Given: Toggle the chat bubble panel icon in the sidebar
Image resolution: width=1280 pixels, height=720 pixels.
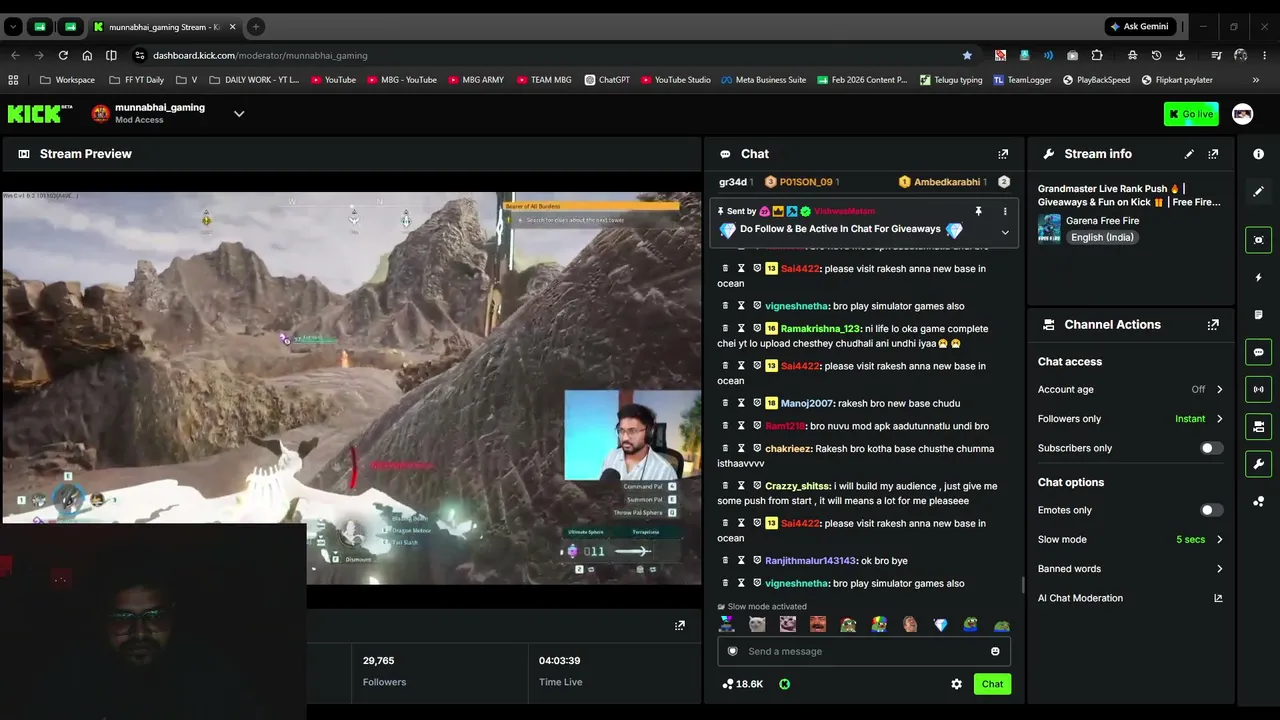Looking at the screenshot, I should 1259,352.
